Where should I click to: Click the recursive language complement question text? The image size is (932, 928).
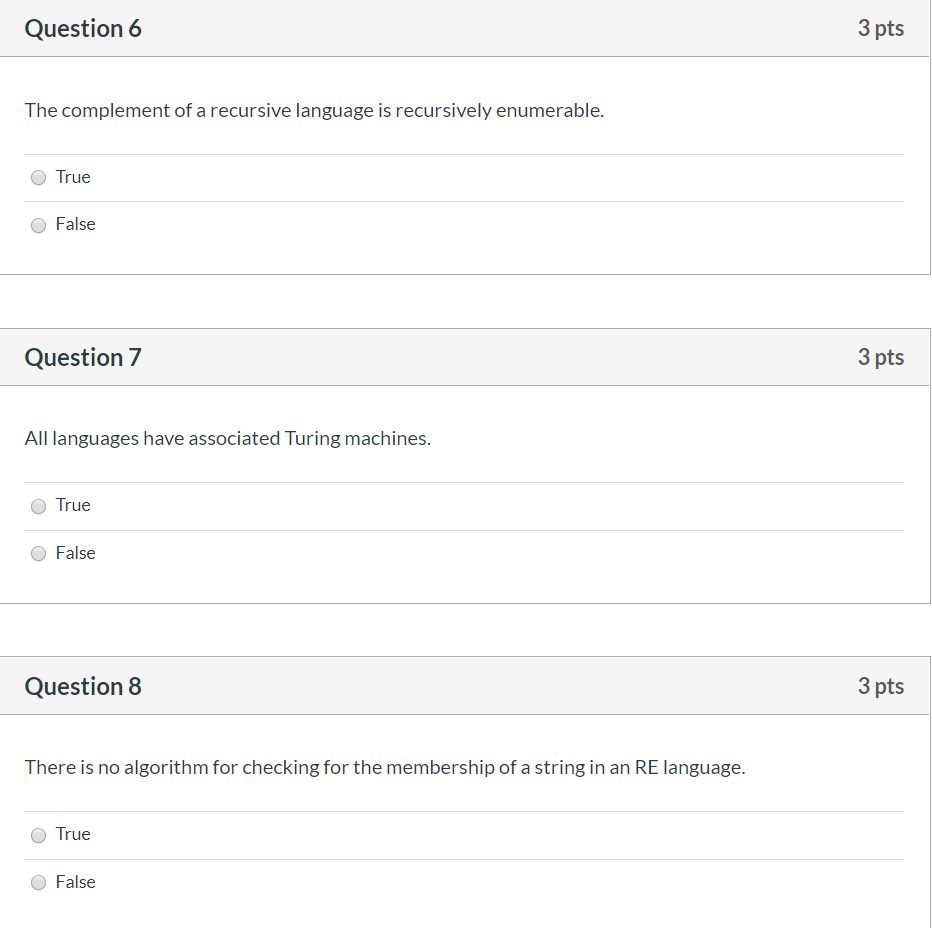pyautogui.click(x=313, y=110)
